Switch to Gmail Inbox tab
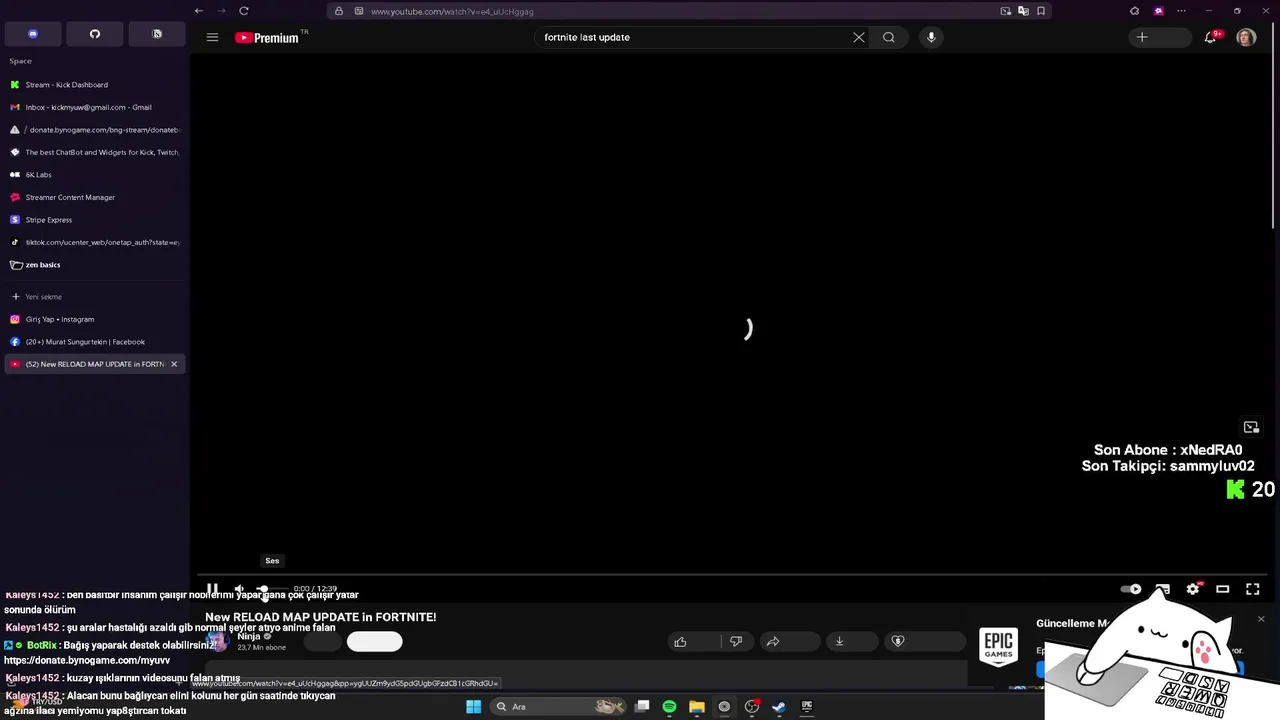This screenshot has height=720, width=1280. [x=95, y=107]
